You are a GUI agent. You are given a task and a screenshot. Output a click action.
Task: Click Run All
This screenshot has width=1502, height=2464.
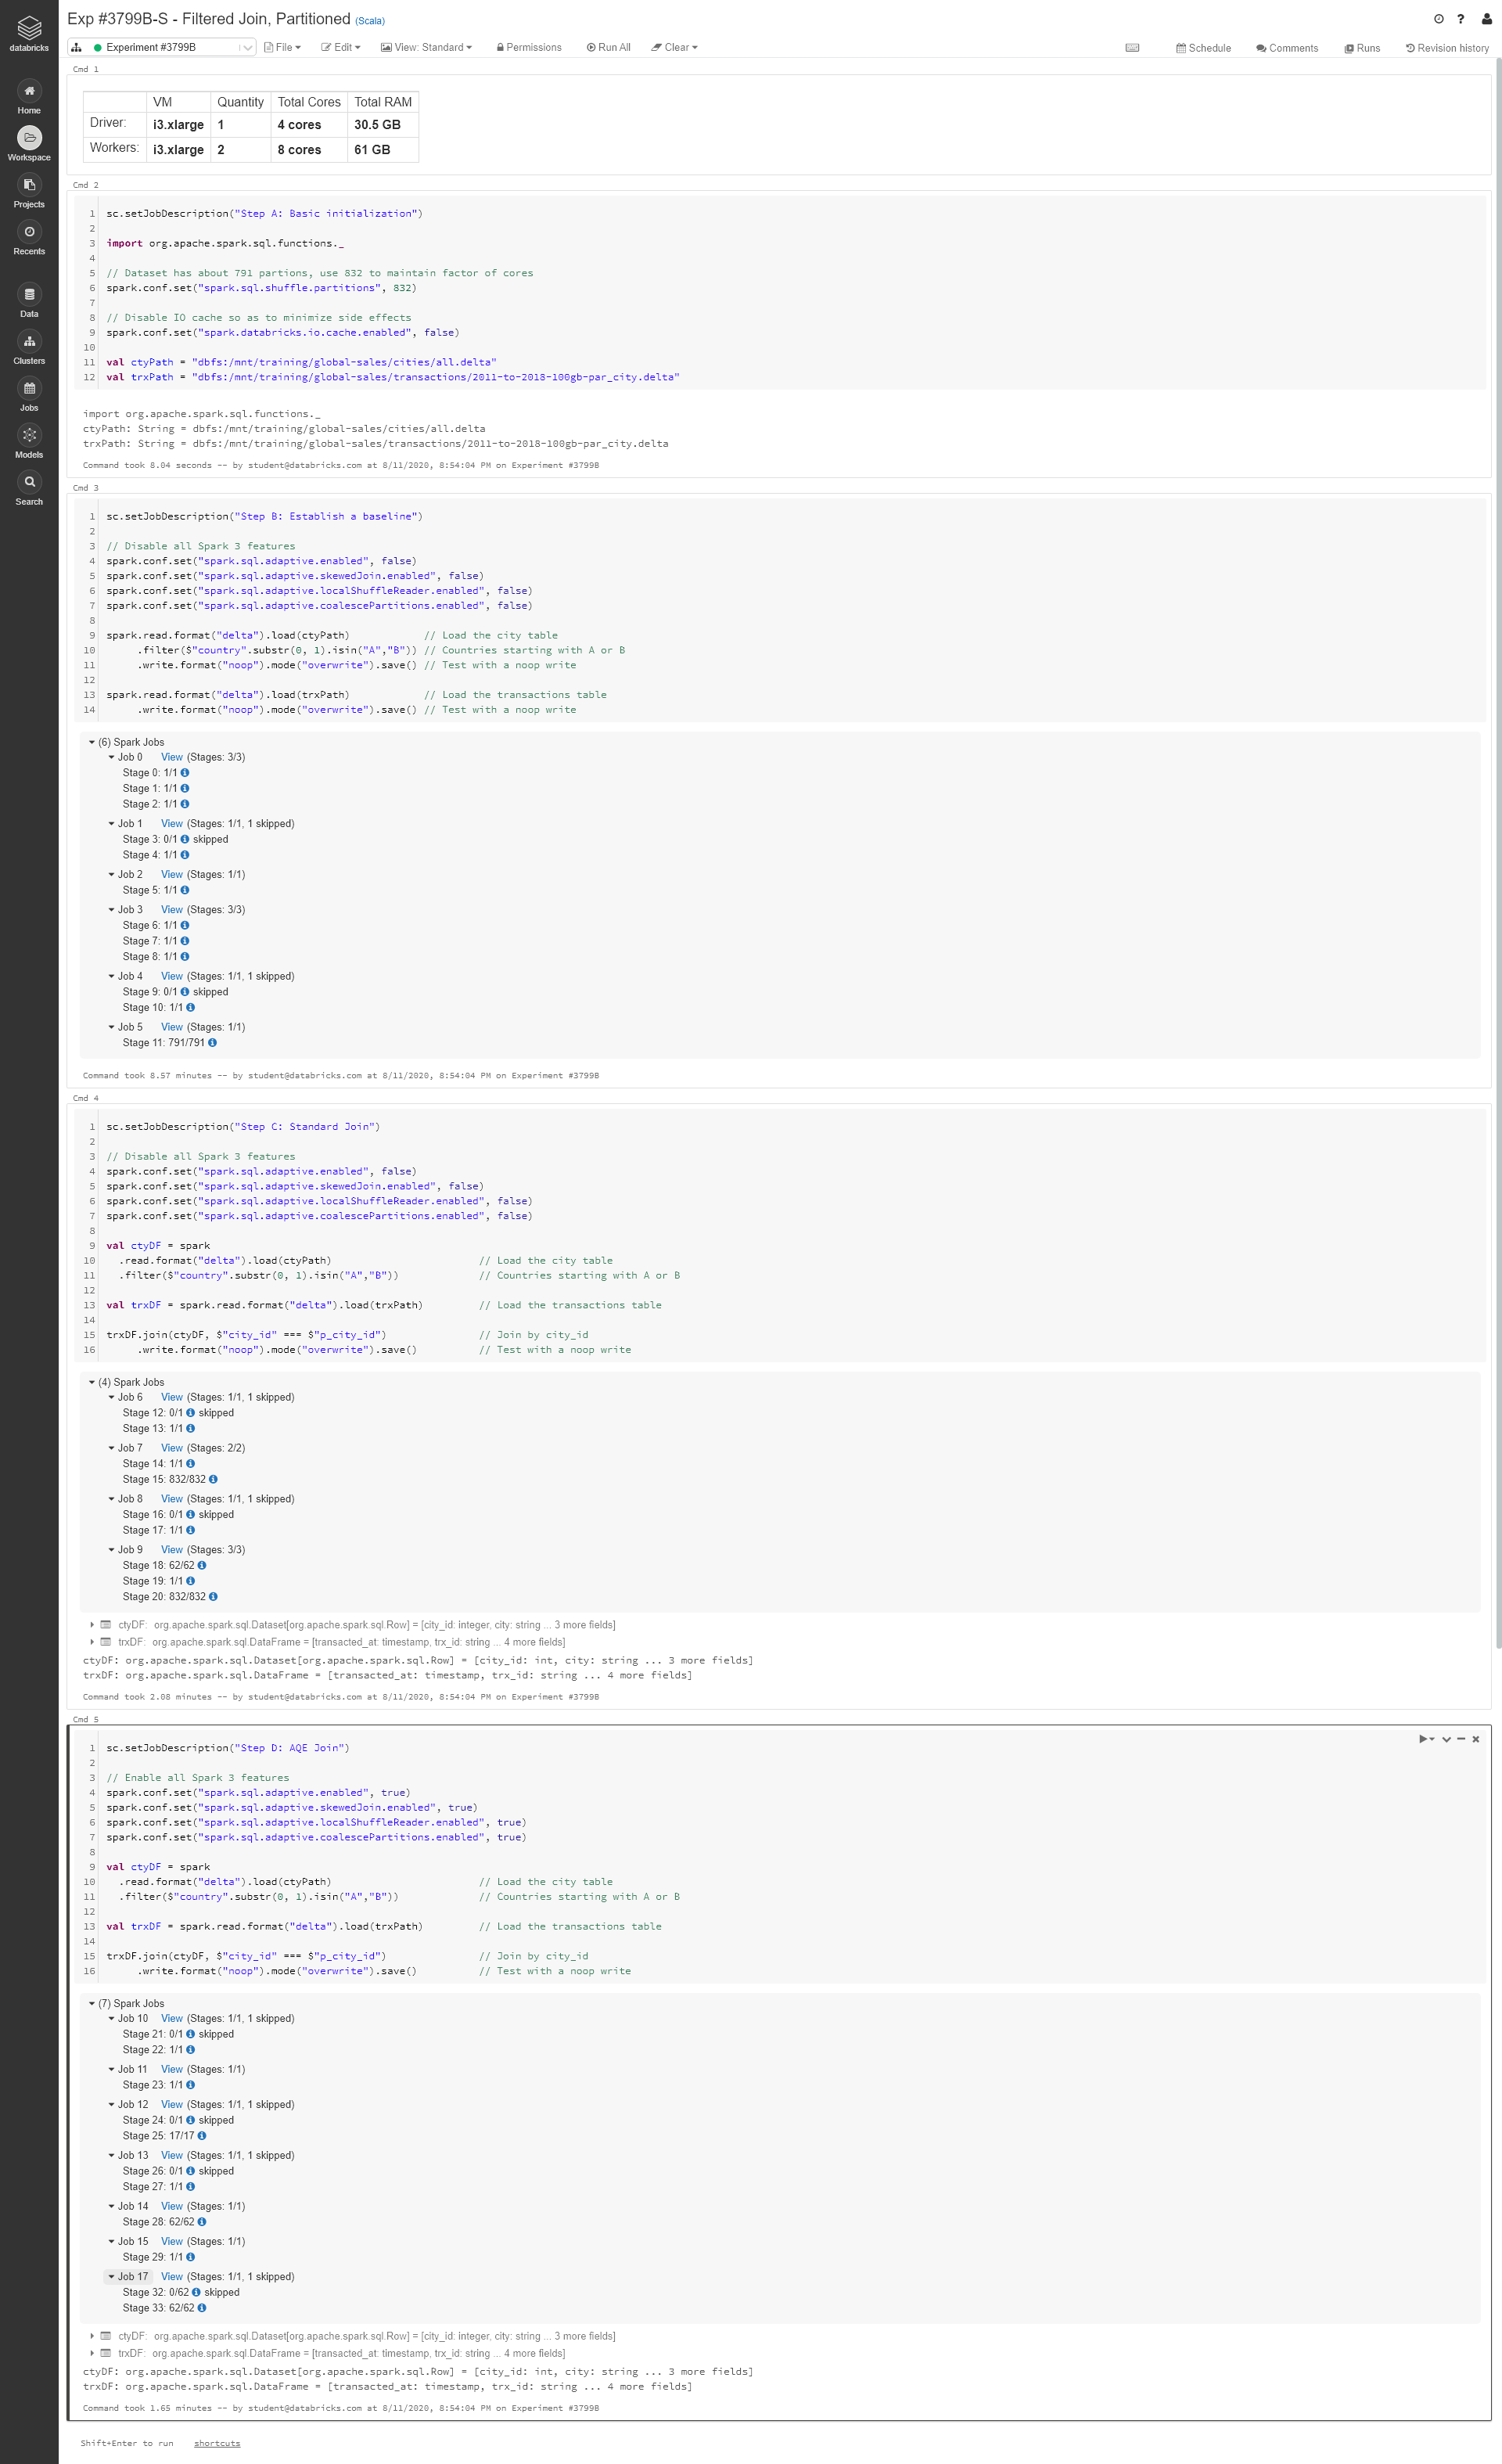point(609,47)
